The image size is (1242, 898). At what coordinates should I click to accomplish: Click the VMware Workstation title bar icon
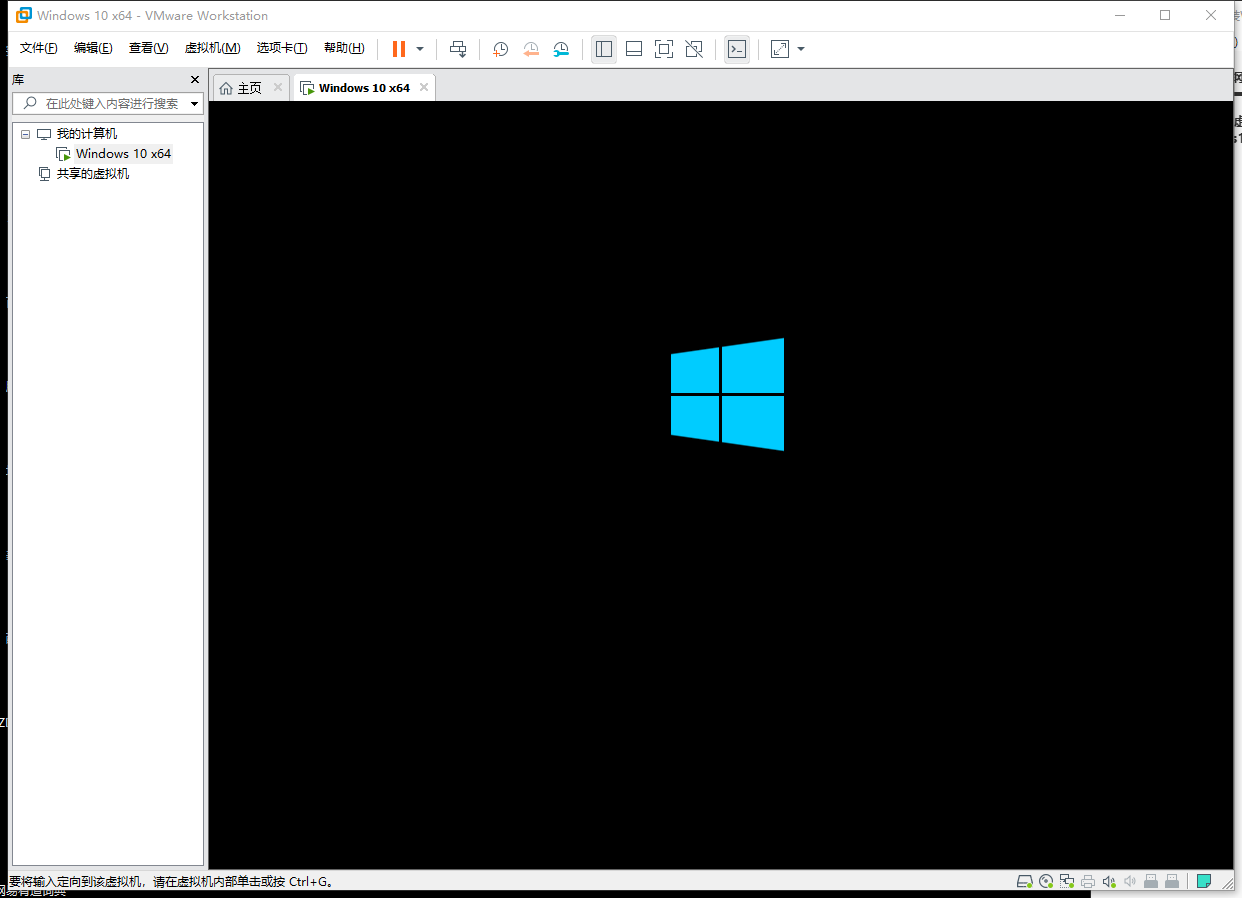(x=24, y=15)
